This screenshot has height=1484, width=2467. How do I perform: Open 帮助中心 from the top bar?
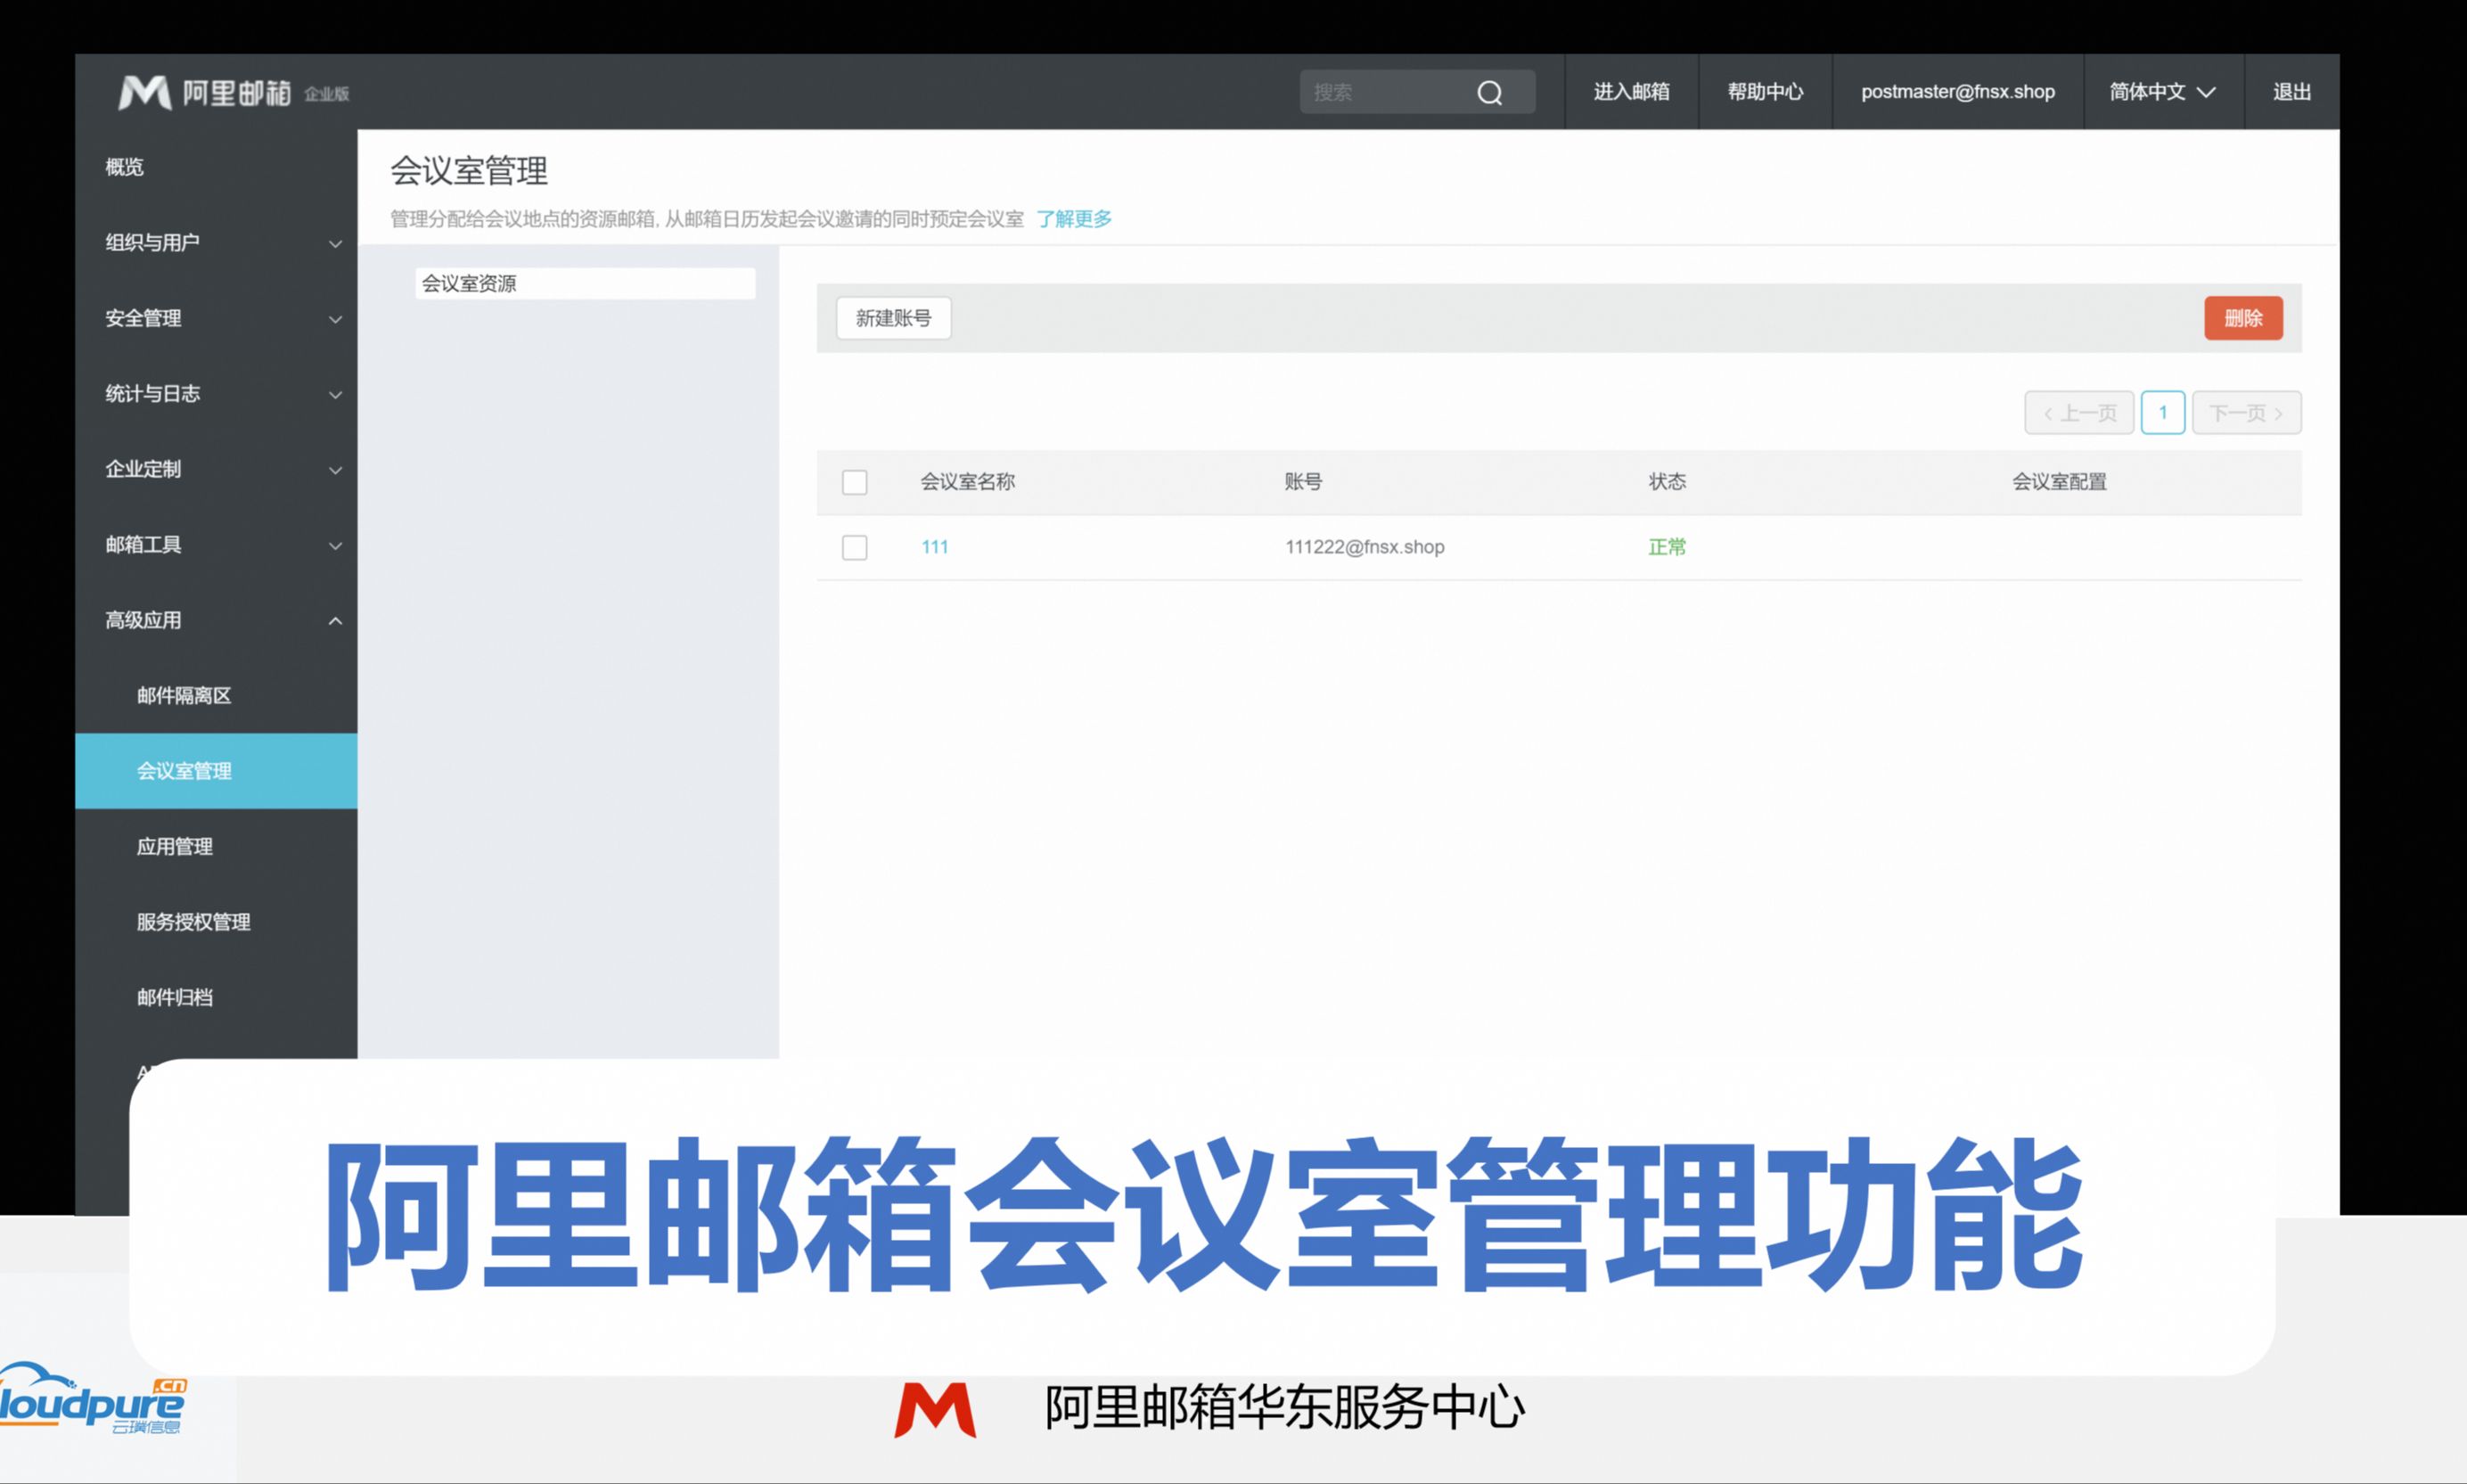(x=1765, y=92)
